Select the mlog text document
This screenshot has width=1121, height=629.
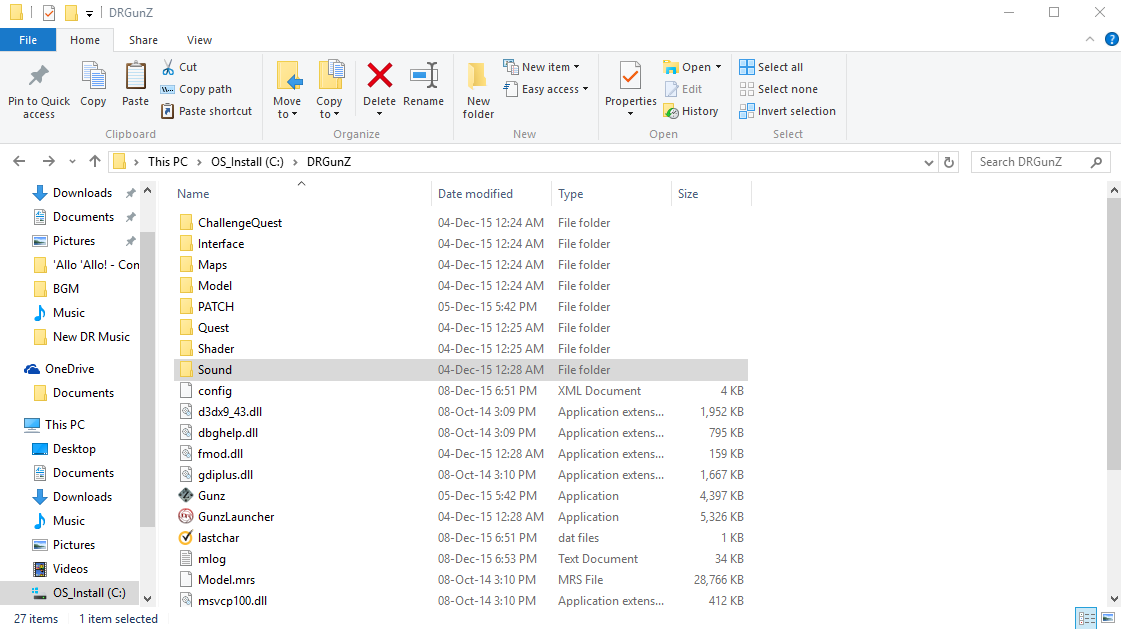[212, 559]
